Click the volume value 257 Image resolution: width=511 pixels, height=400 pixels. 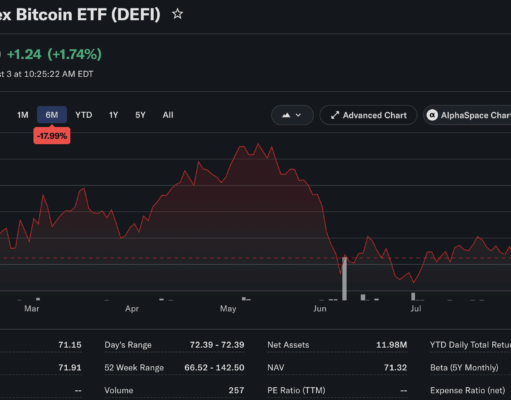(236, 390)
